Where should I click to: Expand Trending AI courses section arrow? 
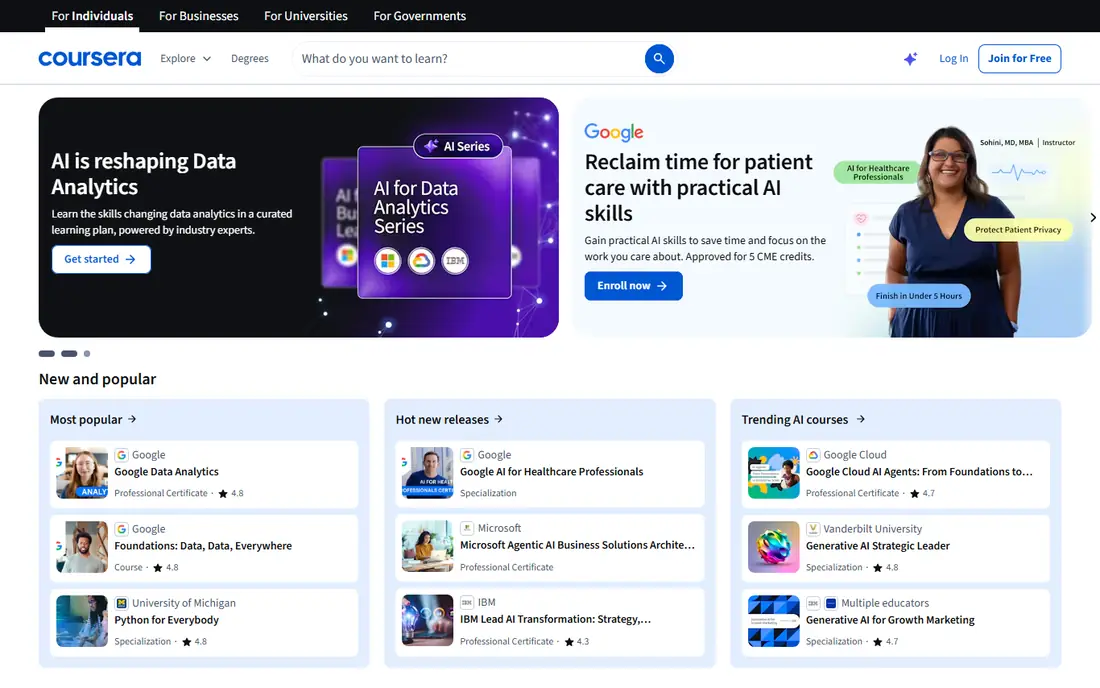tap(861, 419)
